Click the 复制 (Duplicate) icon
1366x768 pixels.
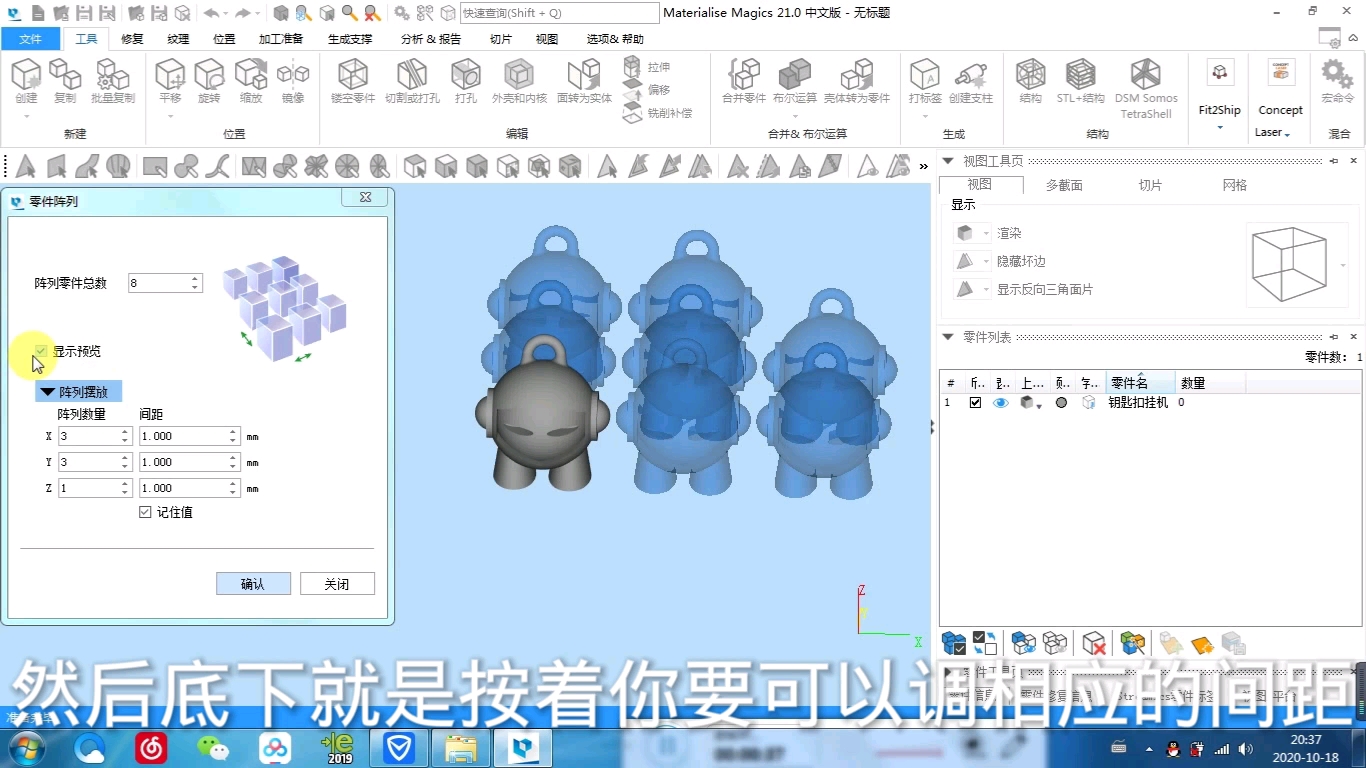[65, 81]
